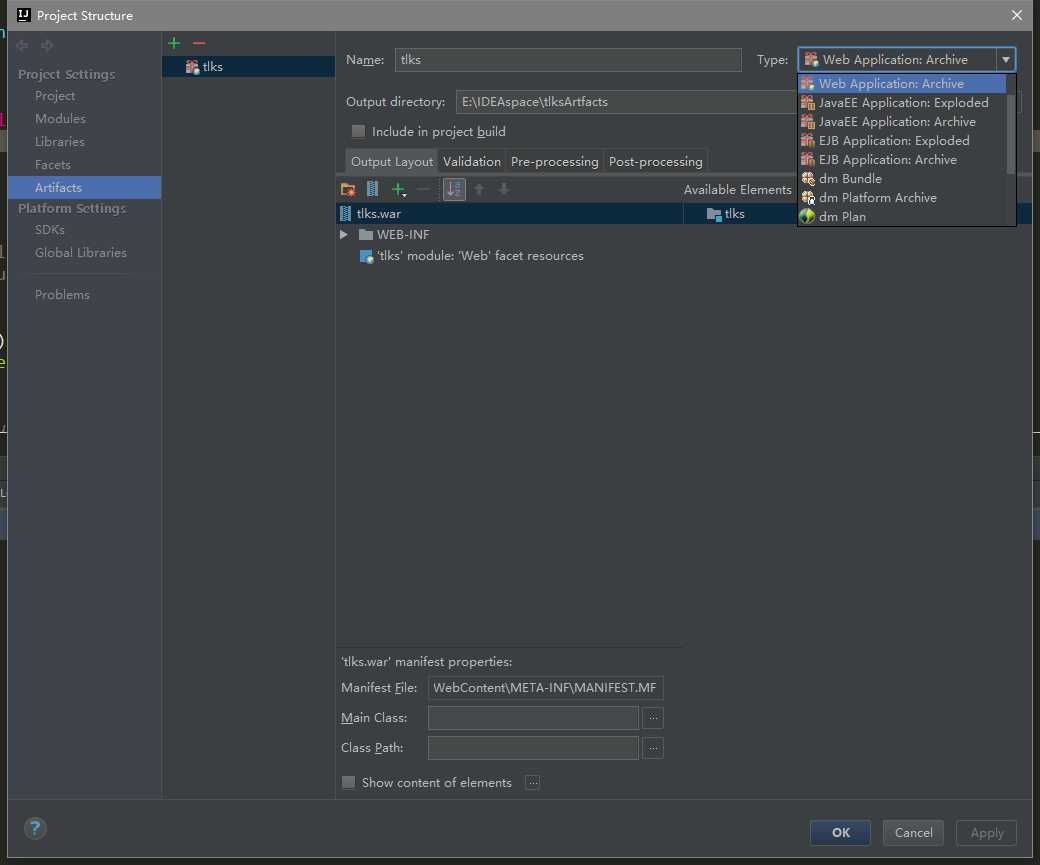Confirm with the OK button
The width and height of the screenshot is (1040, 865).
[840, 832]
